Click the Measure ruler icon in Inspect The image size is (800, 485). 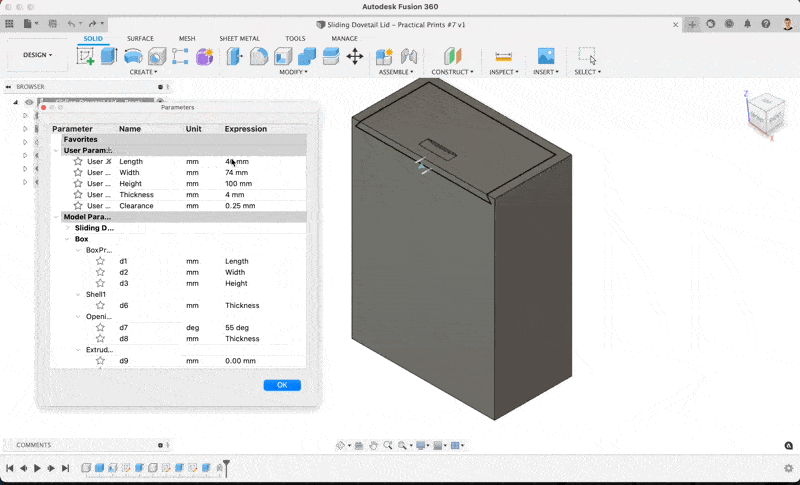[503, 57]
